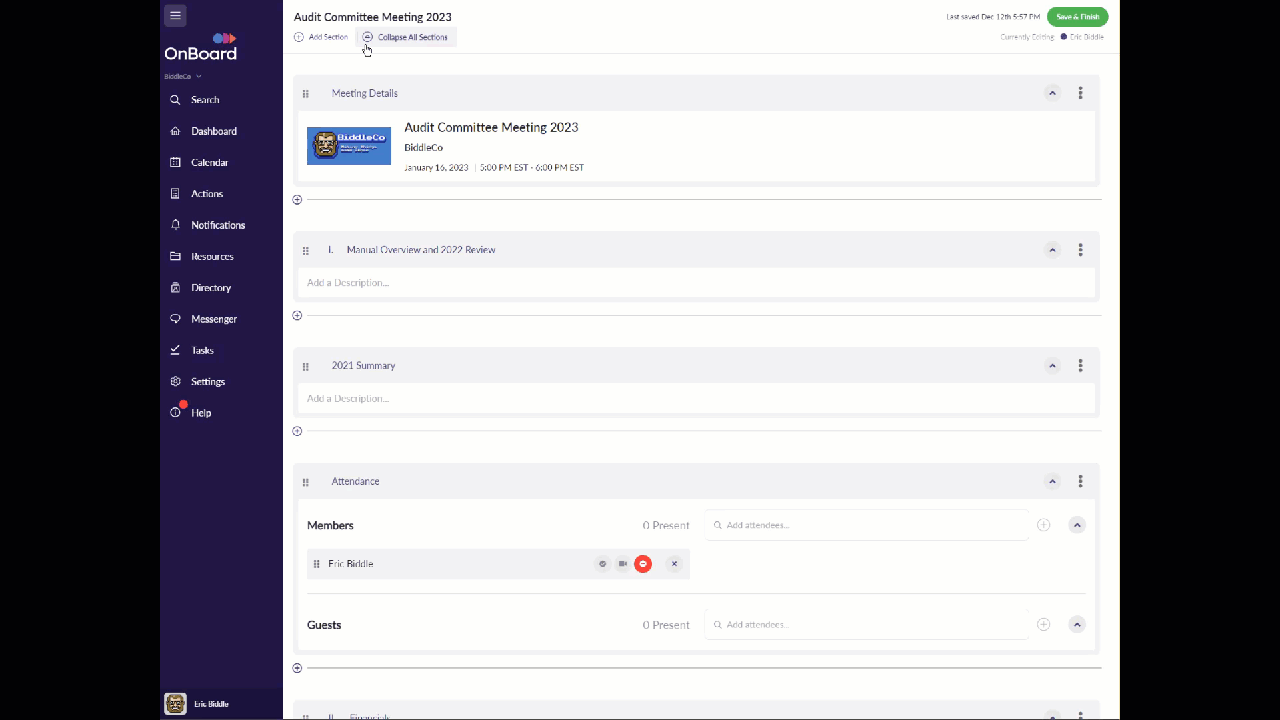Open the Messenger panel
This screenshot has width=1280, height=720.
click(213, 318)
